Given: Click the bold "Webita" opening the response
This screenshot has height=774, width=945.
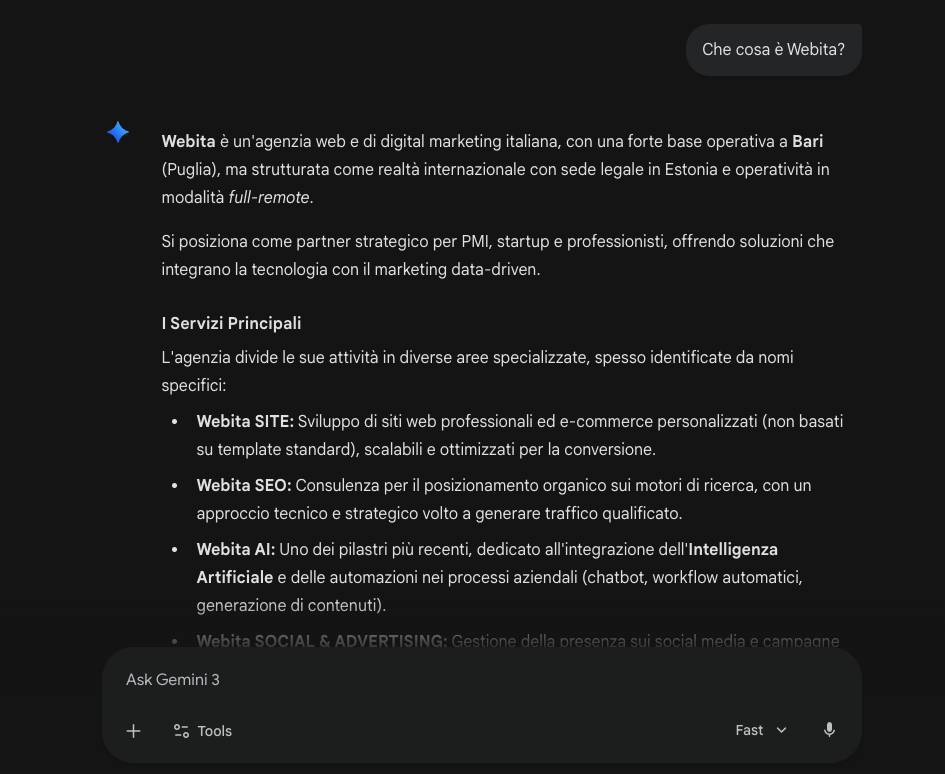Looking at the screenshot, I should coord(188,141).
